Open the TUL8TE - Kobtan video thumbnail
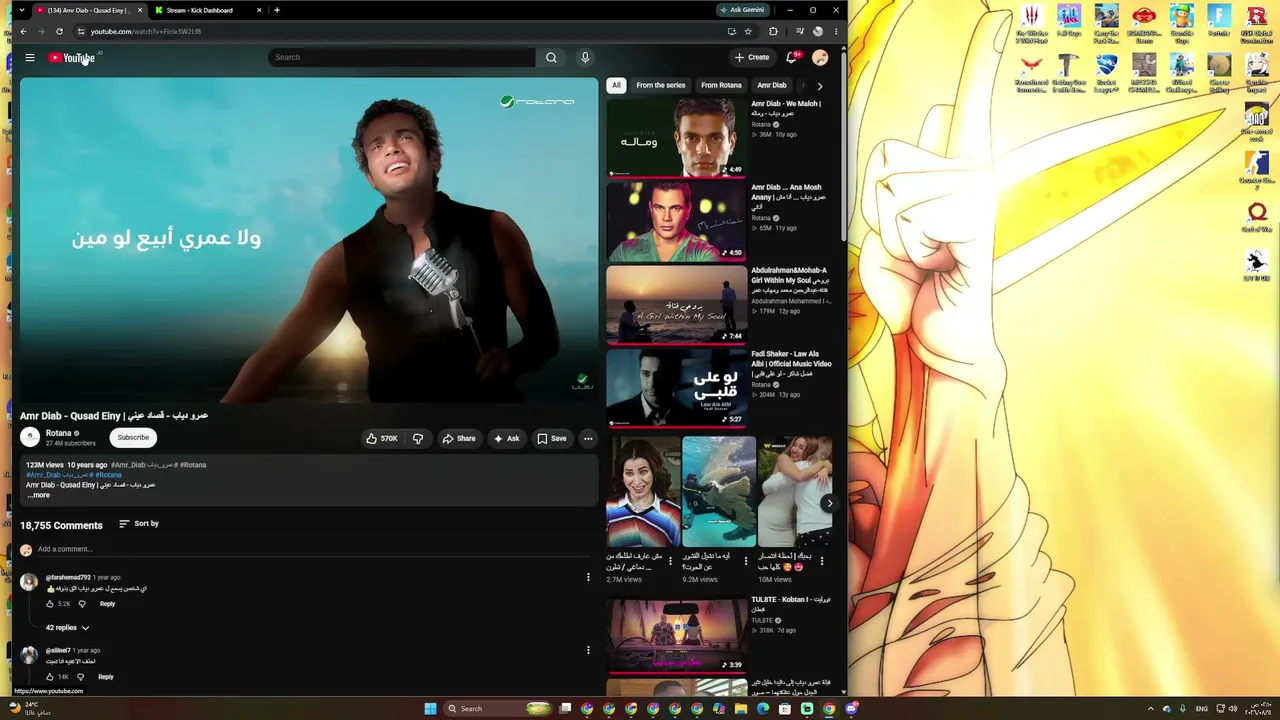Screen dimensions: 1280x720 [x=676, y=634]
